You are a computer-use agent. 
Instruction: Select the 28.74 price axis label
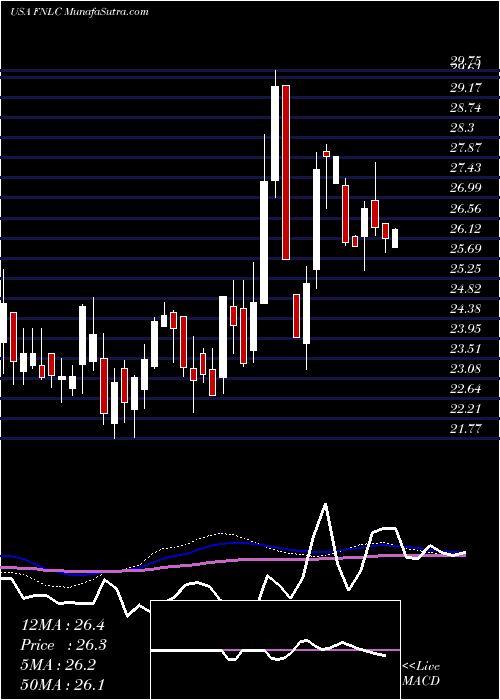coord(465,108)
